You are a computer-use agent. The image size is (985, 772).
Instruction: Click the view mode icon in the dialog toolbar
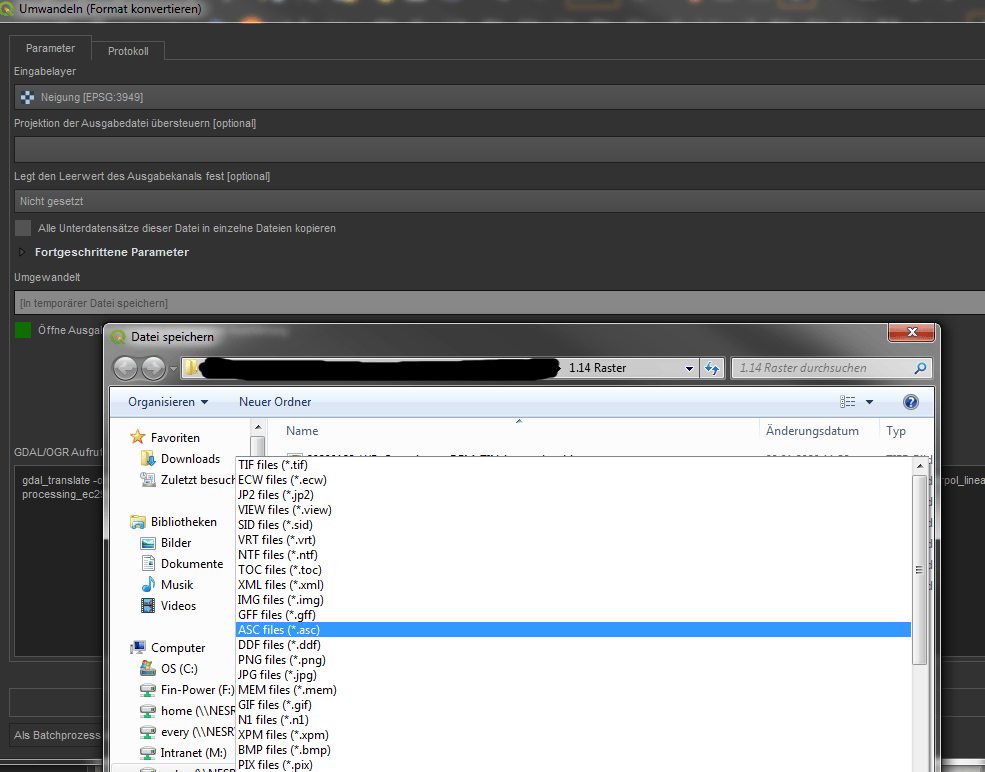[847, 402]
